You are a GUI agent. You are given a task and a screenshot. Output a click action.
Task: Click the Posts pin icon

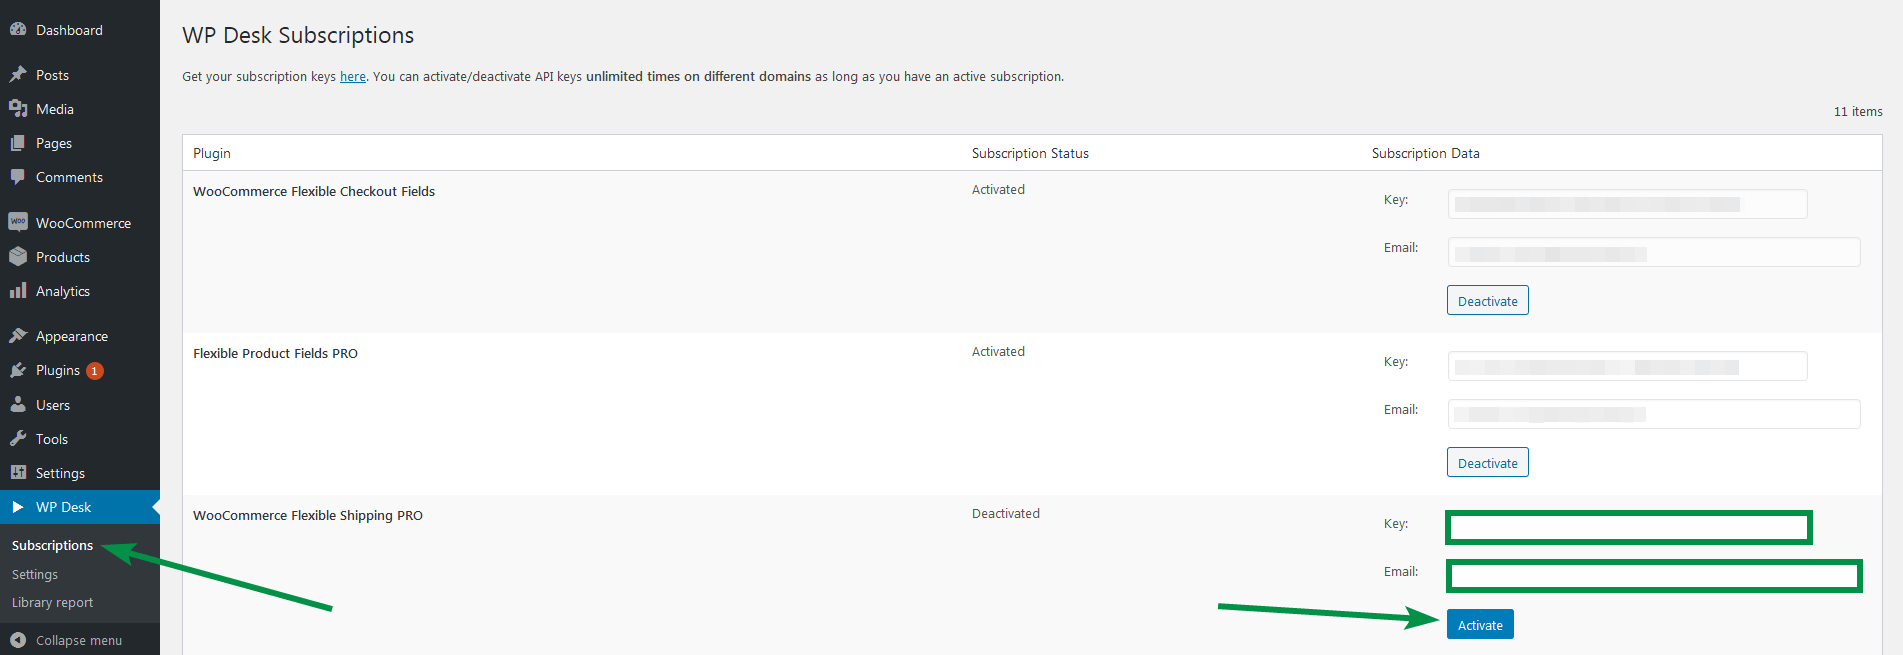pos(18,74)
